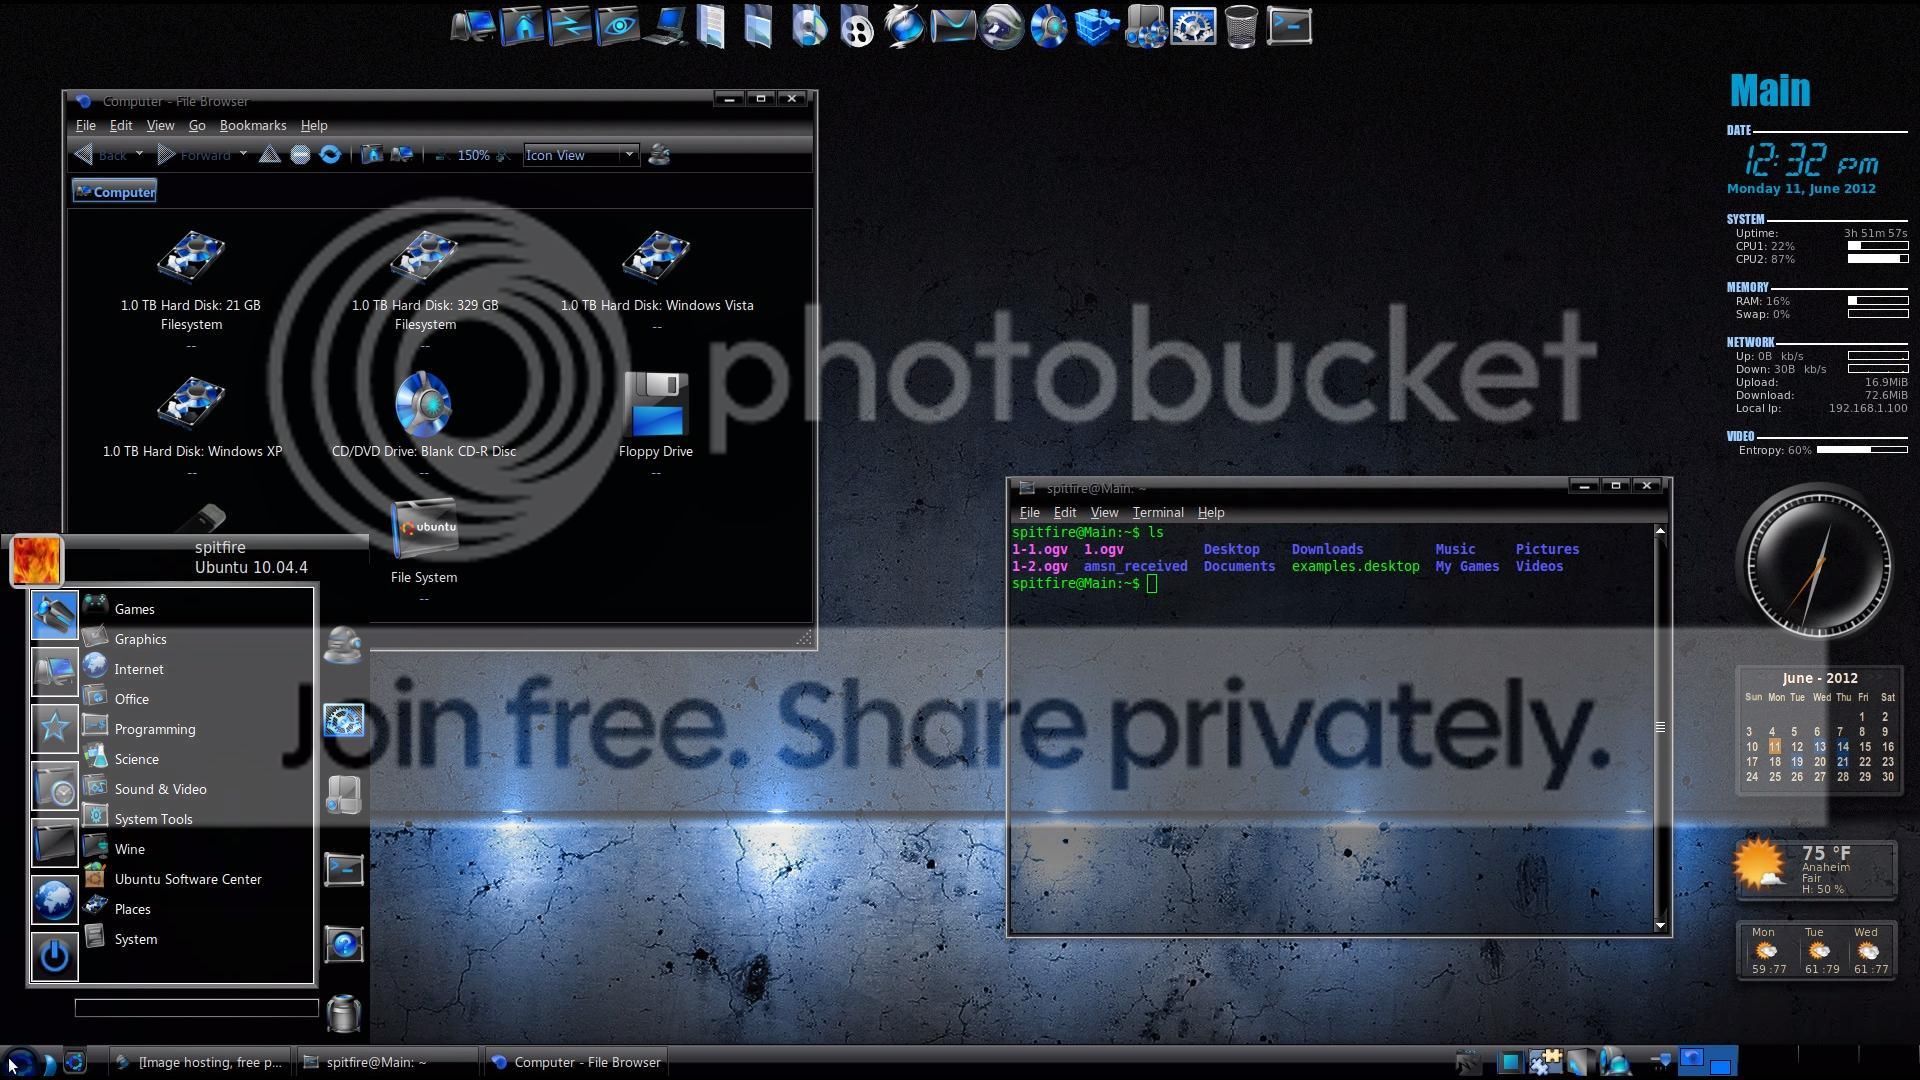Click the start menu search field
The width and height of the screenshot is (1920, 1080).
pos(196,1008)
